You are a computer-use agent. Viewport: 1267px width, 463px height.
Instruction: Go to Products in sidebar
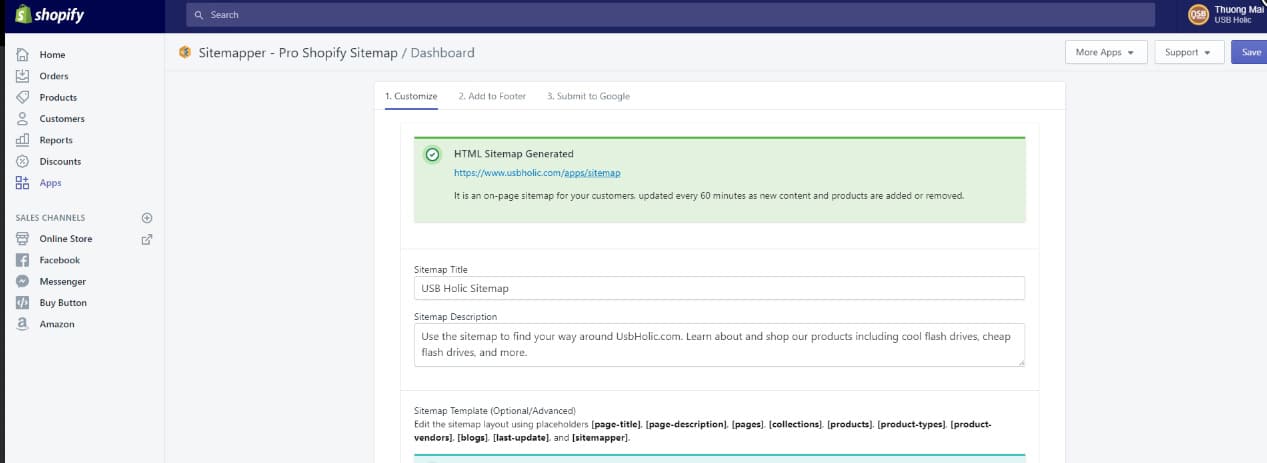click(x=58, y=98)
